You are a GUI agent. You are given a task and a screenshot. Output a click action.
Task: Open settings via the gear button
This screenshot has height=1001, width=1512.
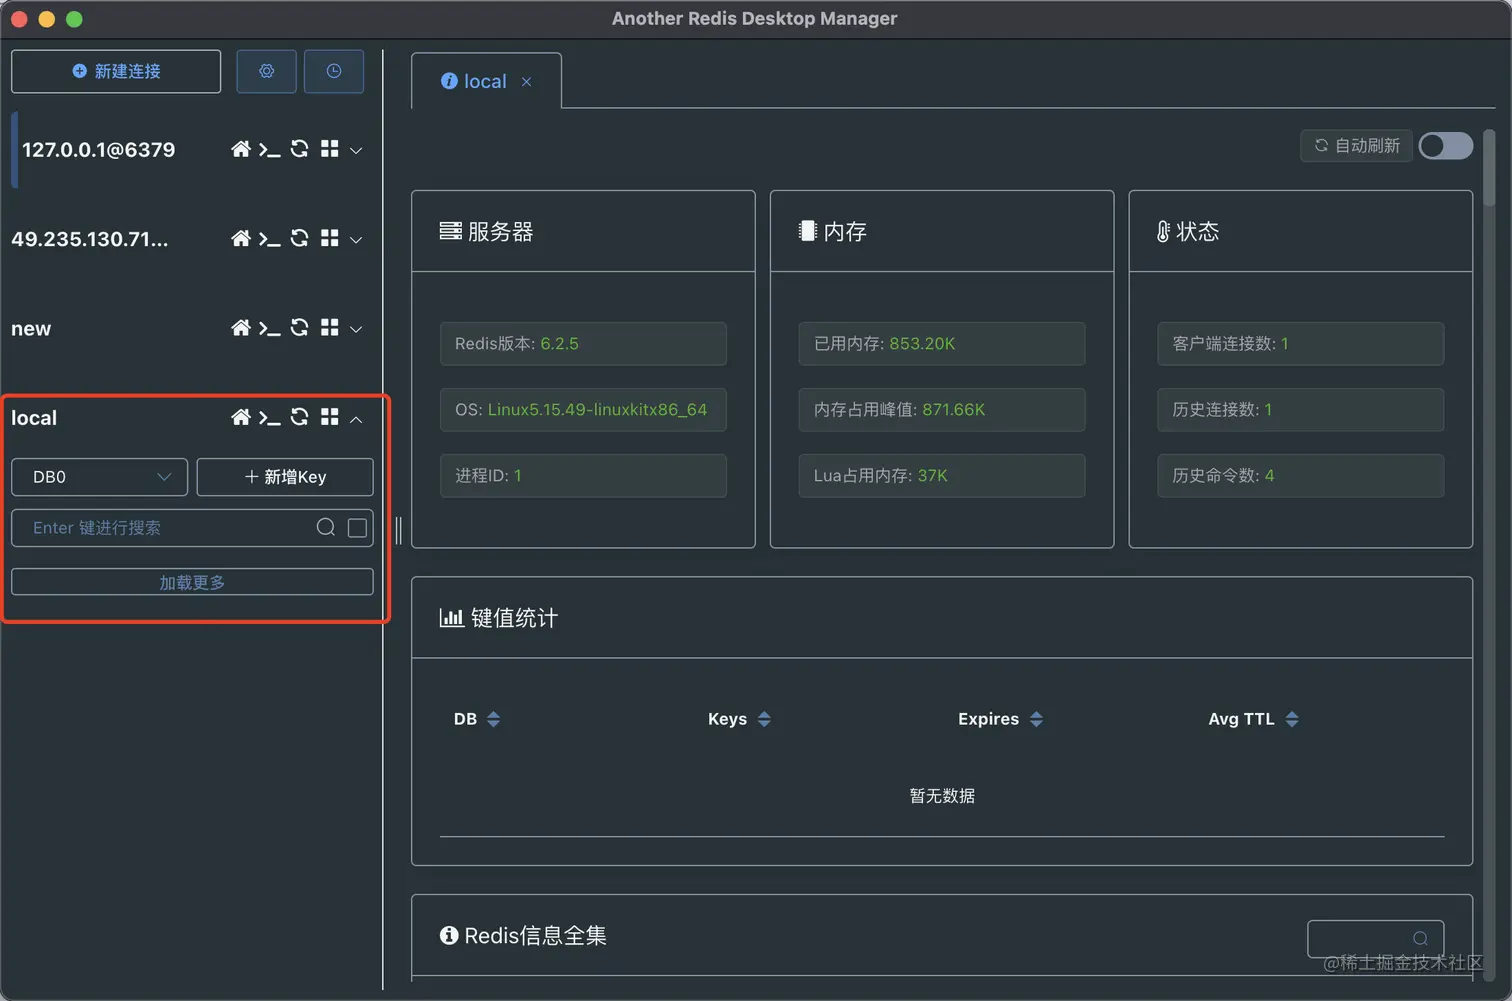[266, 71]
